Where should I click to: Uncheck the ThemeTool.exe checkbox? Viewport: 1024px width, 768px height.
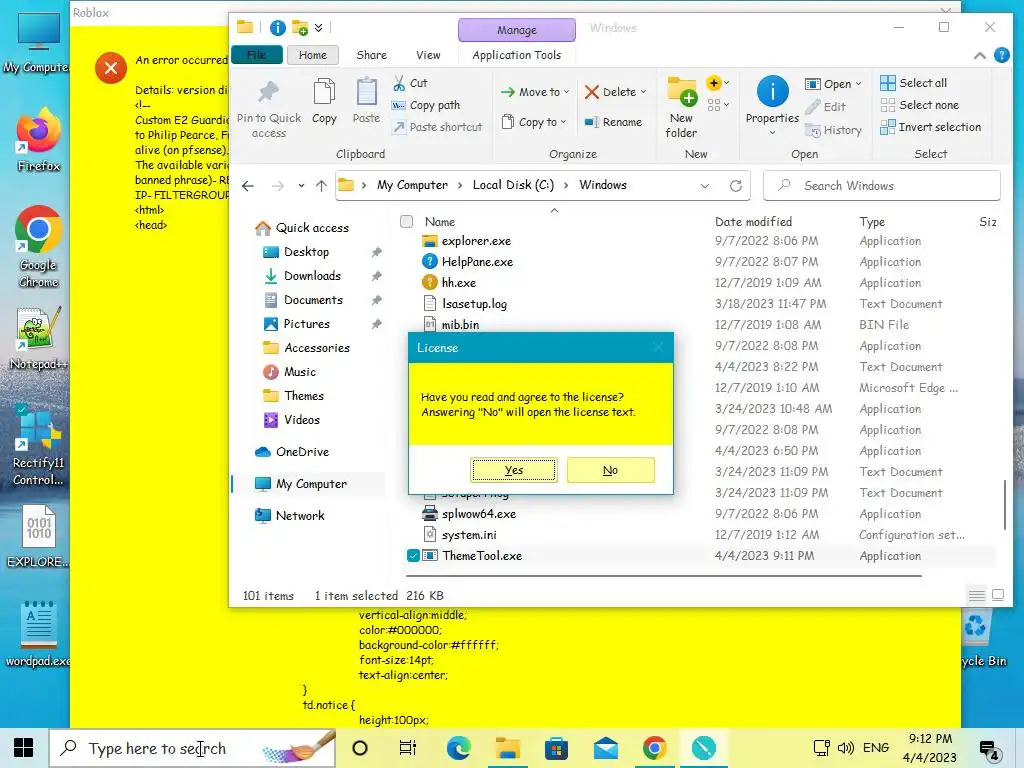[413, 556]
